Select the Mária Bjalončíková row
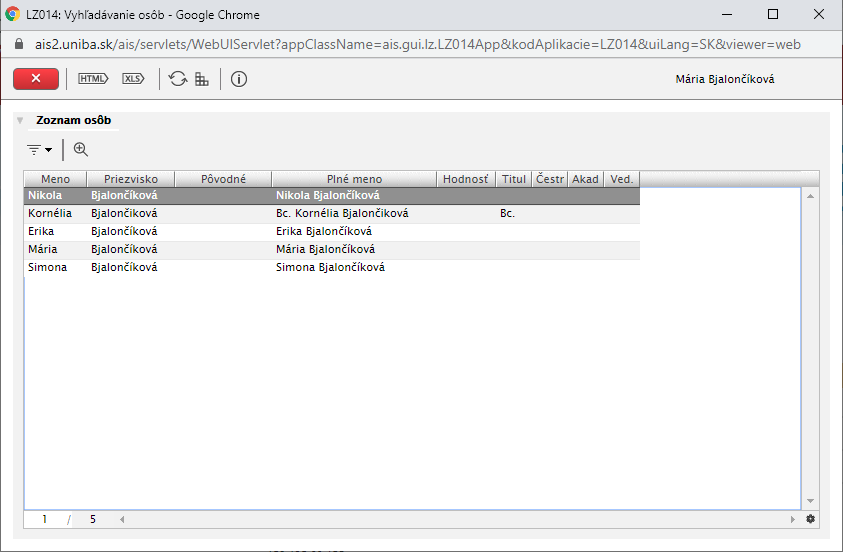The image size is (843, 552). click(330, 249)
